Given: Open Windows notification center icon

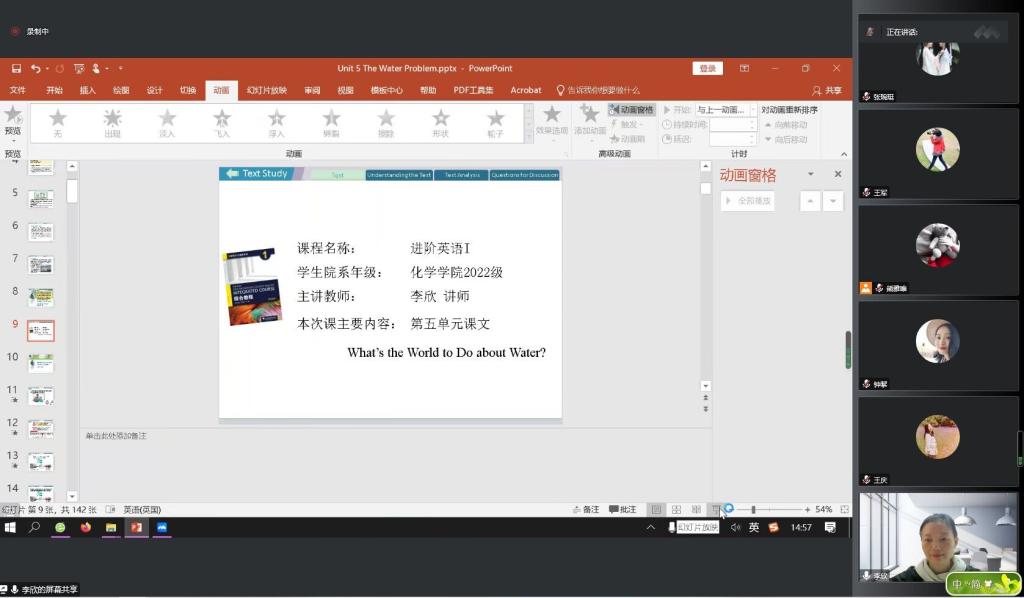Looking at the screenshot, I should [830, 527].
